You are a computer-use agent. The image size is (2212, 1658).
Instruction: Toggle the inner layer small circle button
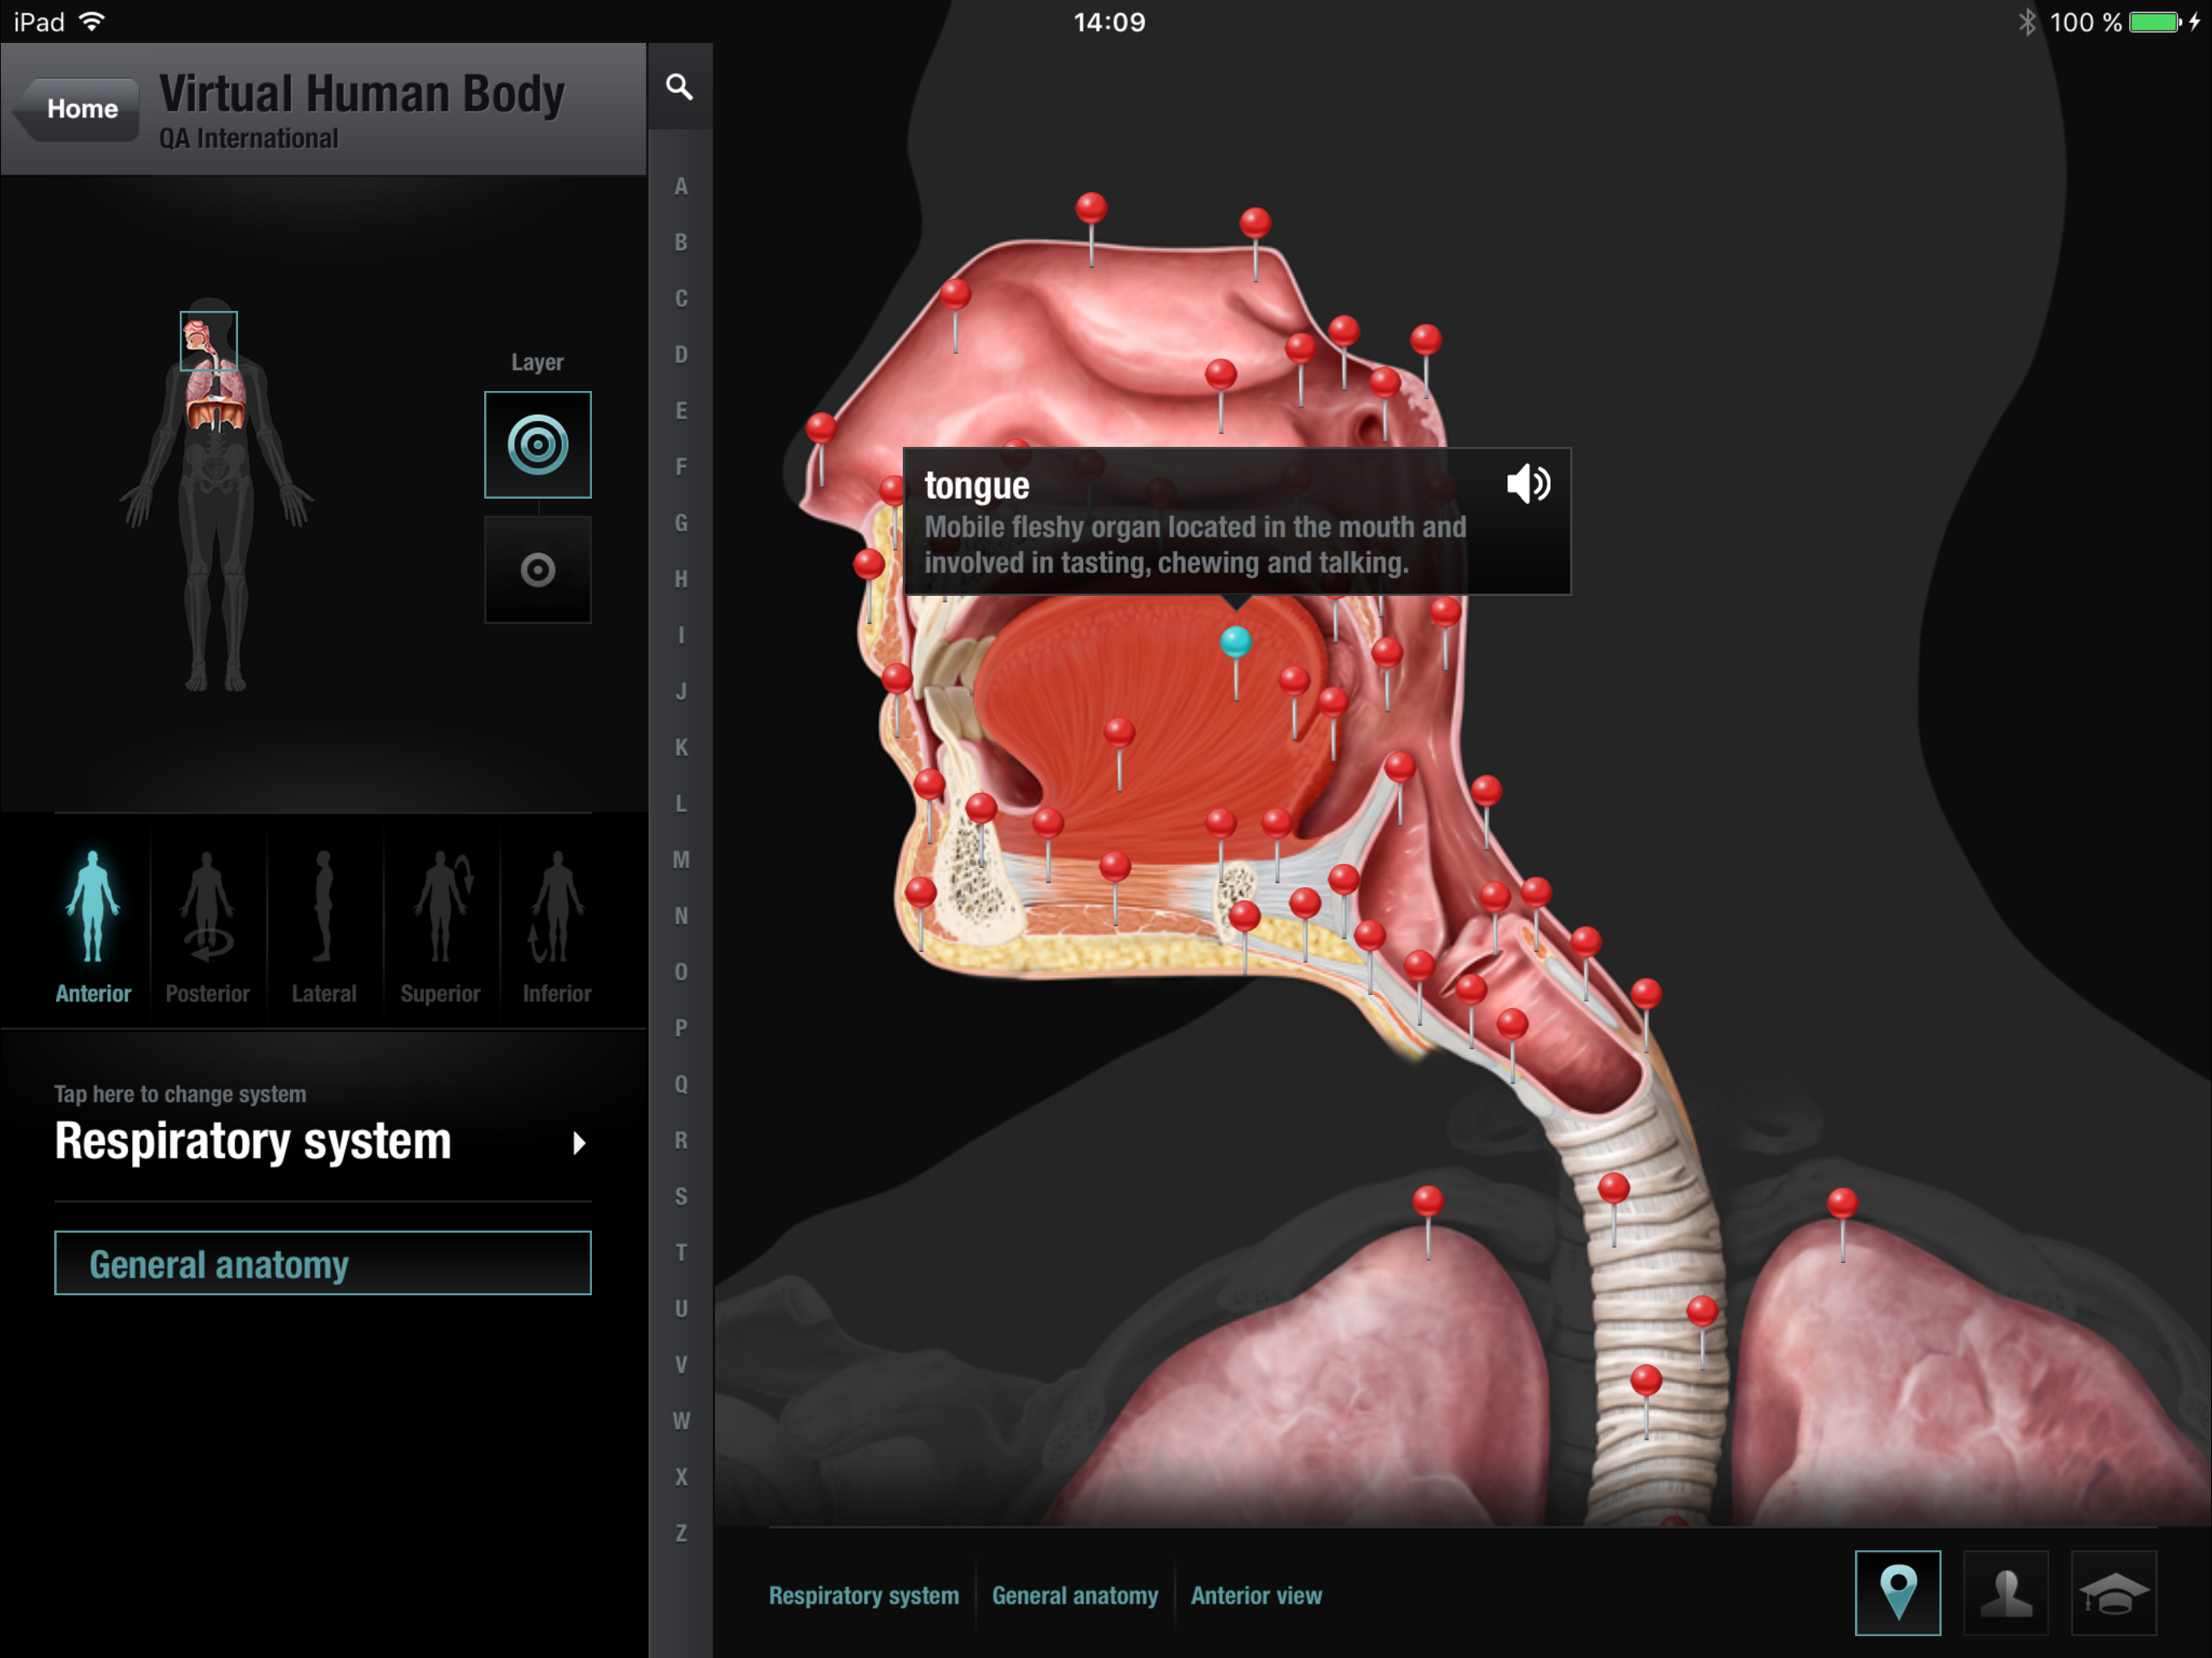537,570
